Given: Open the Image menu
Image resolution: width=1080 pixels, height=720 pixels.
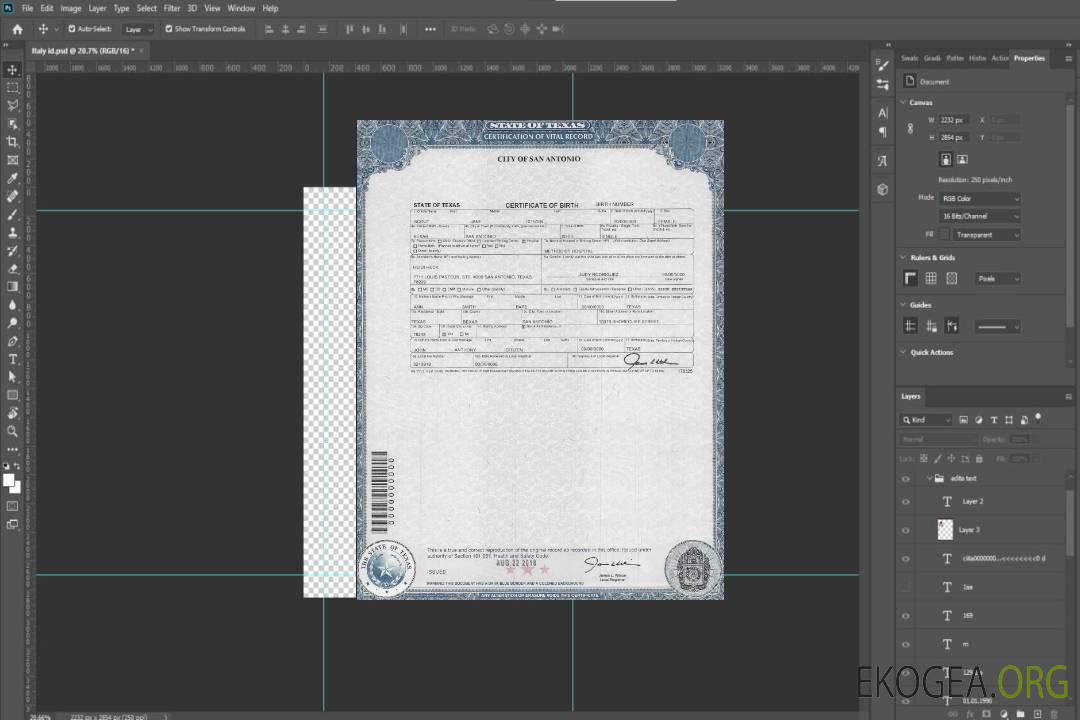Looking at the screenshot, I should (x=70, y=8).
